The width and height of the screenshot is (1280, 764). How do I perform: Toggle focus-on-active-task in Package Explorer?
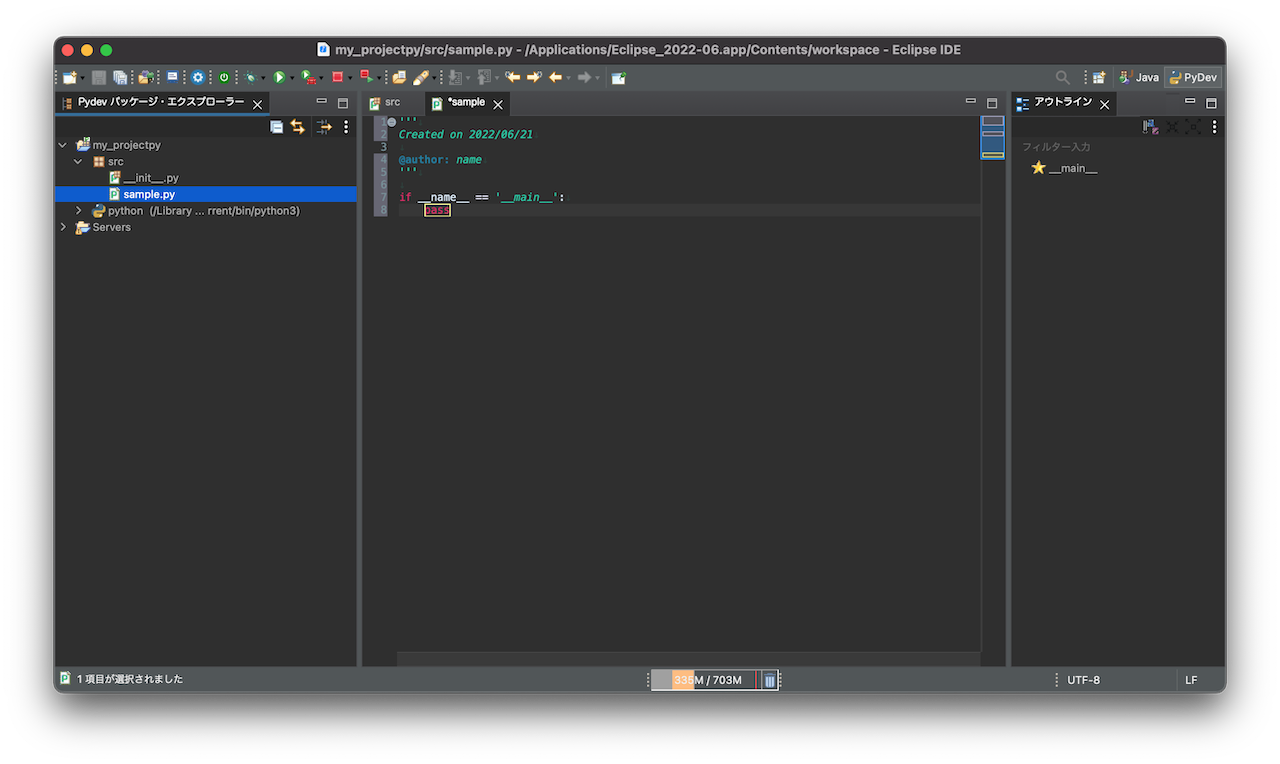click(326, 126)
